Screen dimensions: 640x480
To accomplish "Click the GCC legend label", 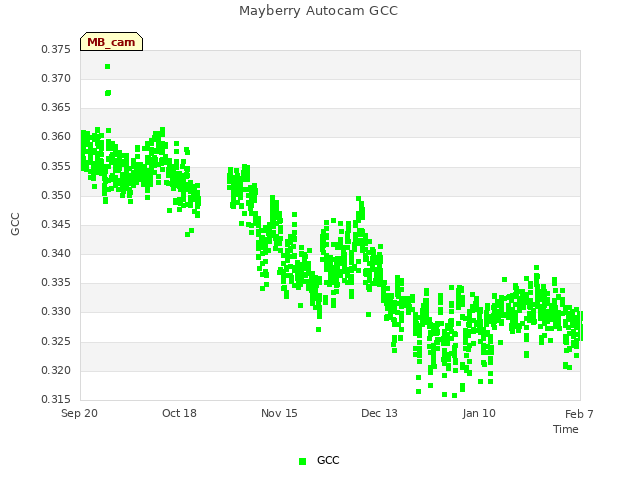I will (328, 460).
